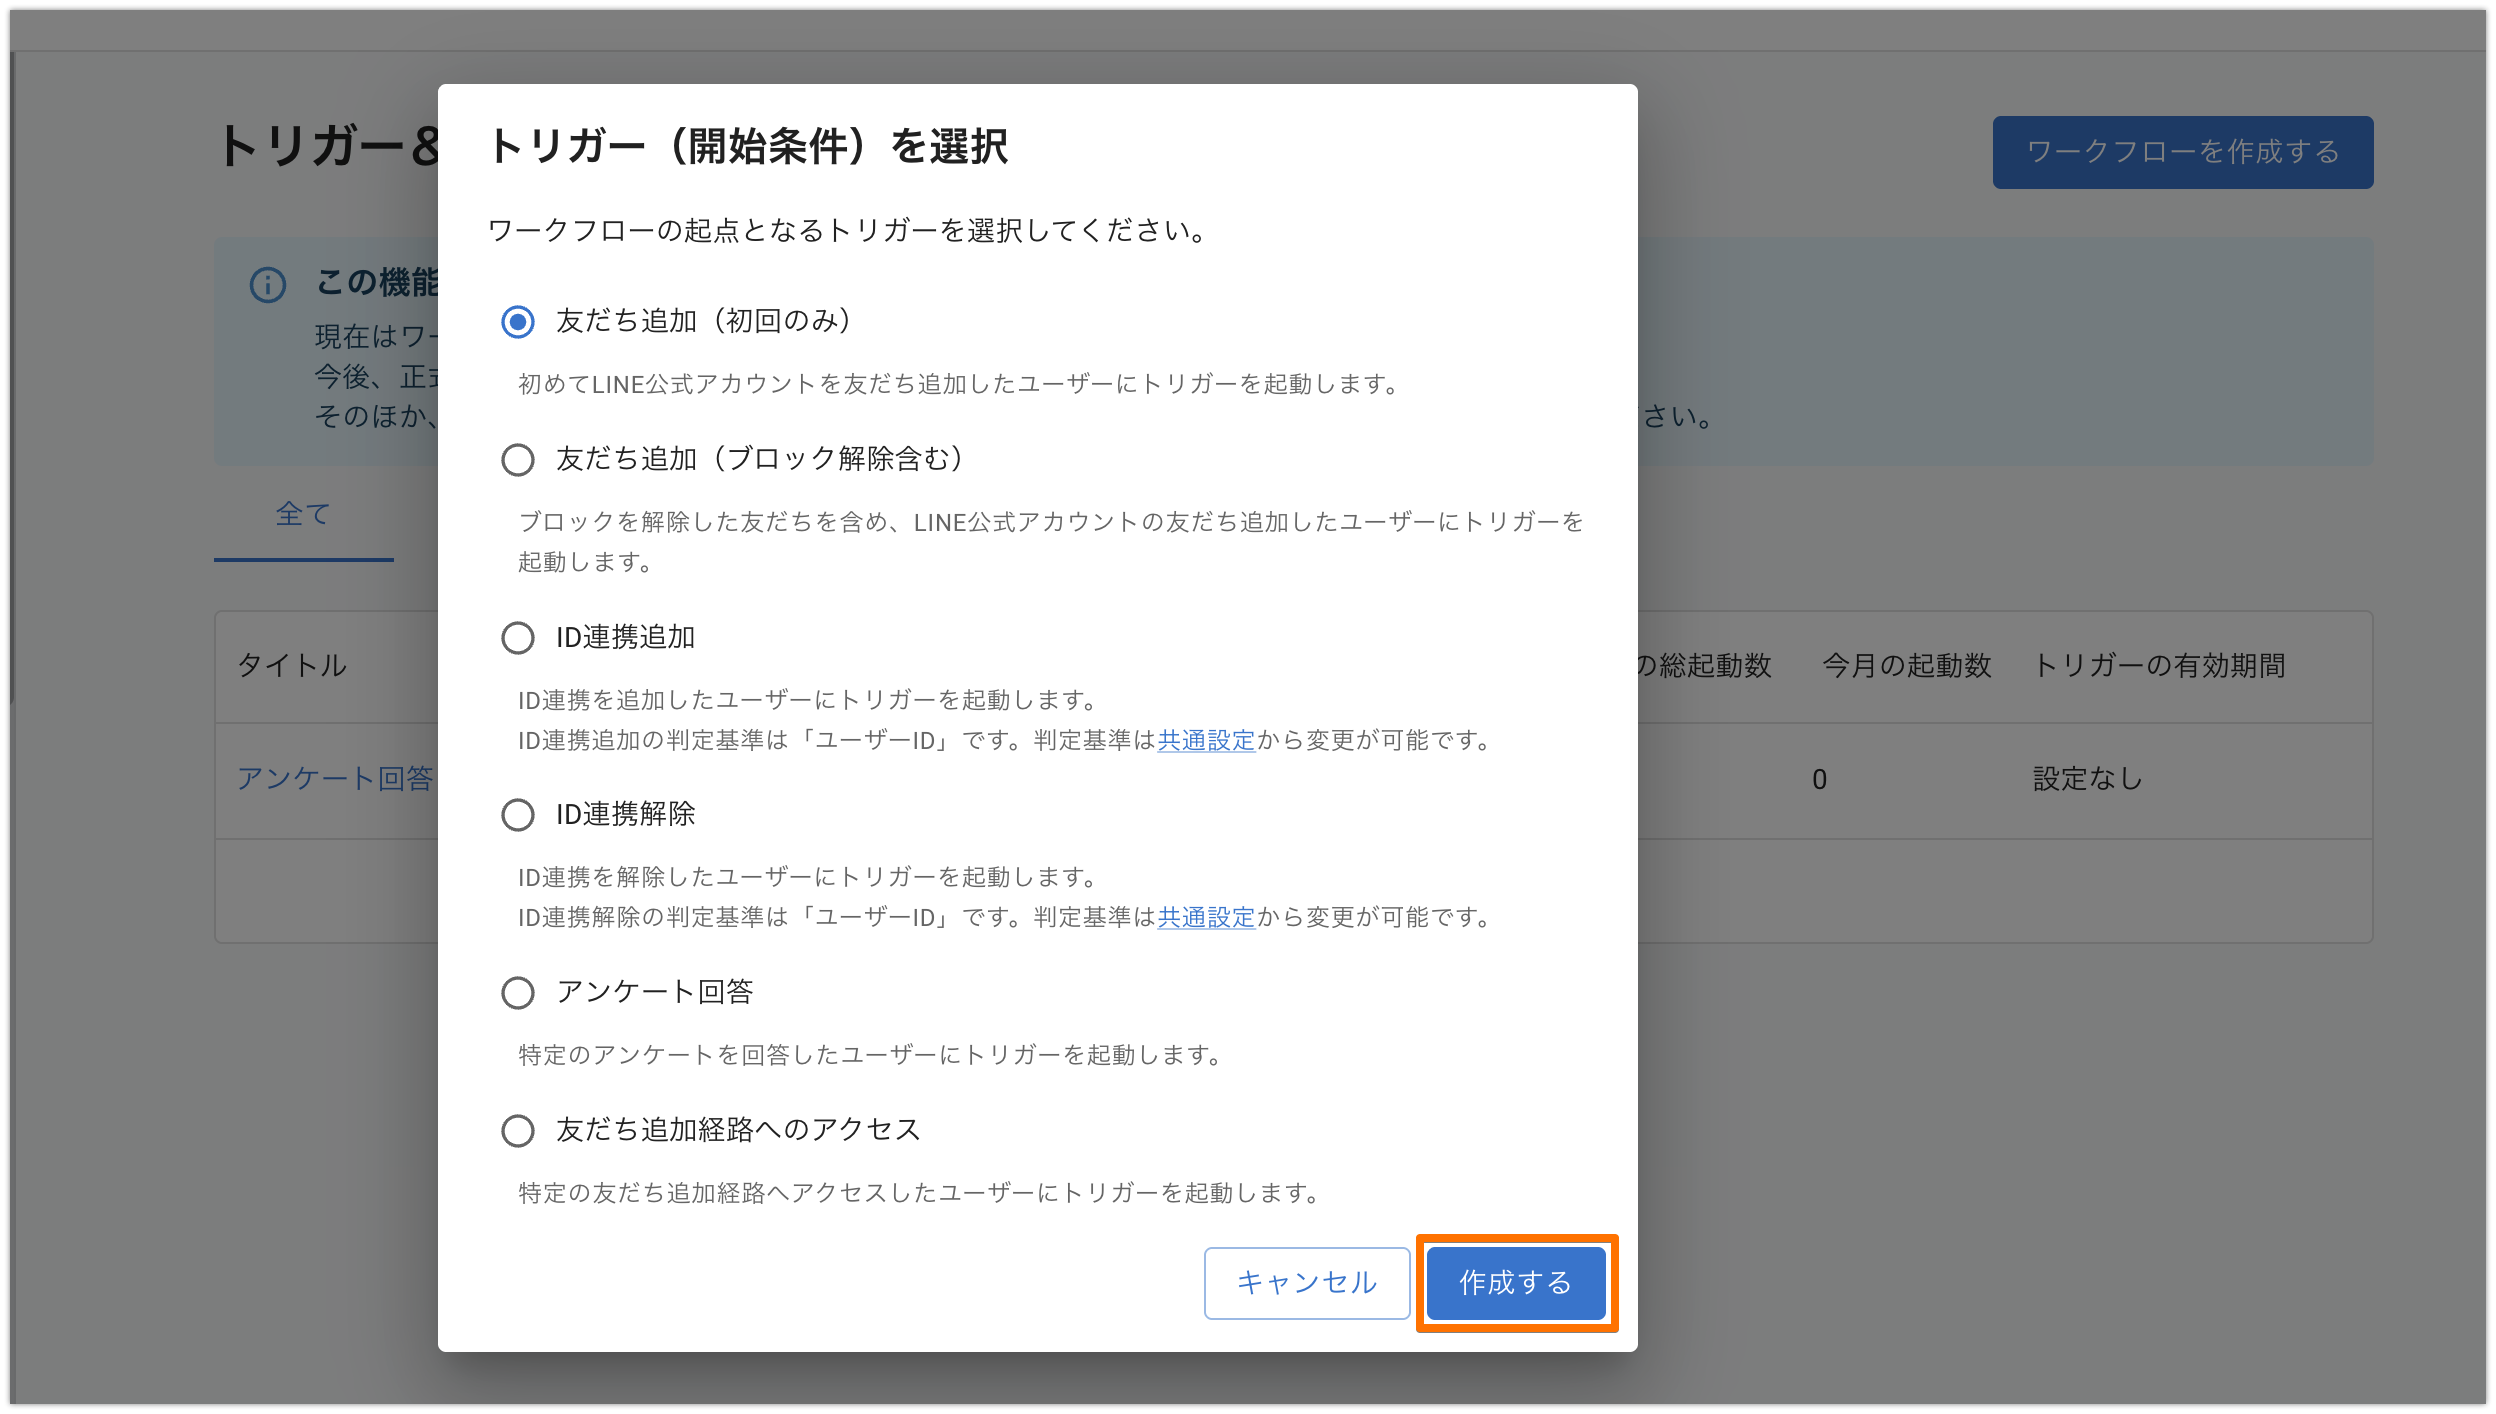Switch to the 全て tab
2496x1414 pixels.
pos(303,515)
